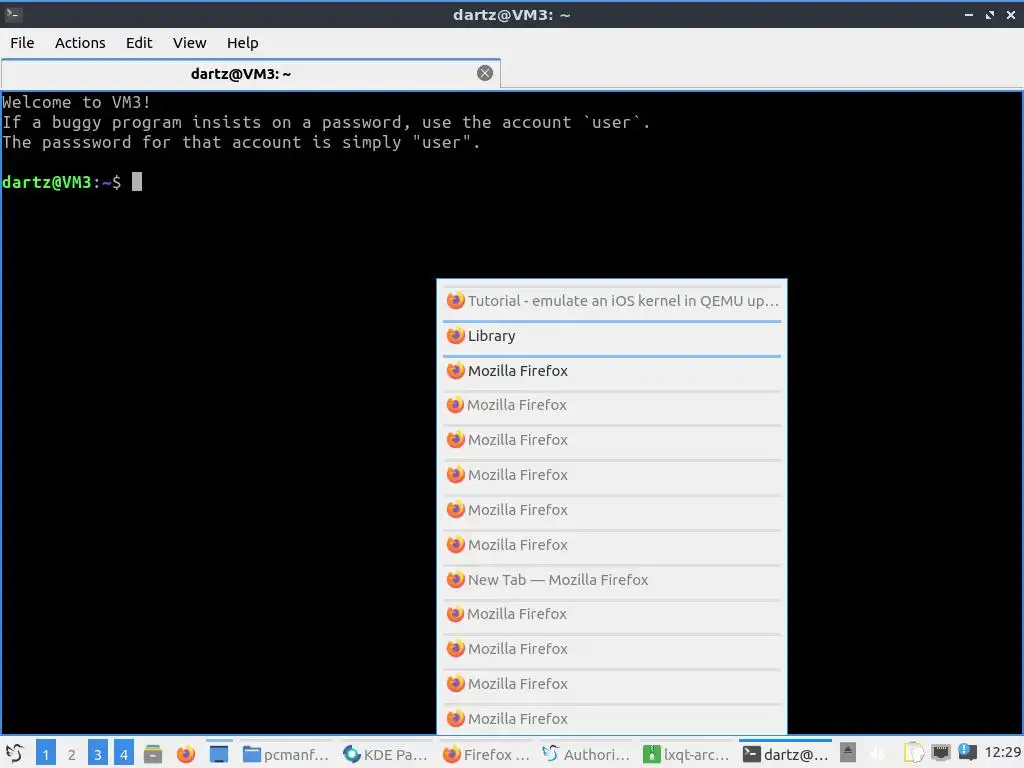Open the notification alert tray icon
1024x768 pixels.
[x=967, y=753]
